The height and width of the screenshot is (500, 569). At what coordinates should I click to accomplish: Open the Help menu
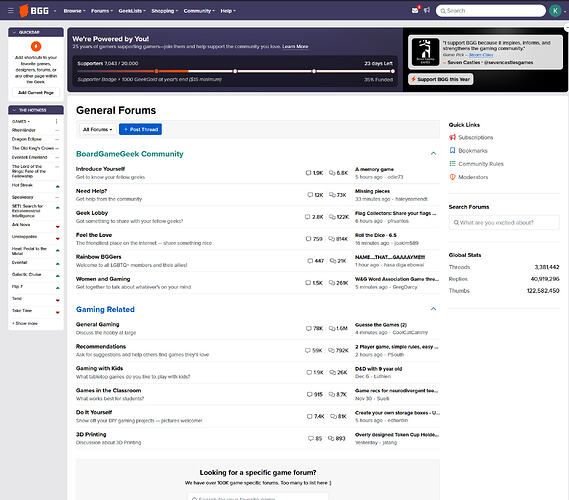228,11
